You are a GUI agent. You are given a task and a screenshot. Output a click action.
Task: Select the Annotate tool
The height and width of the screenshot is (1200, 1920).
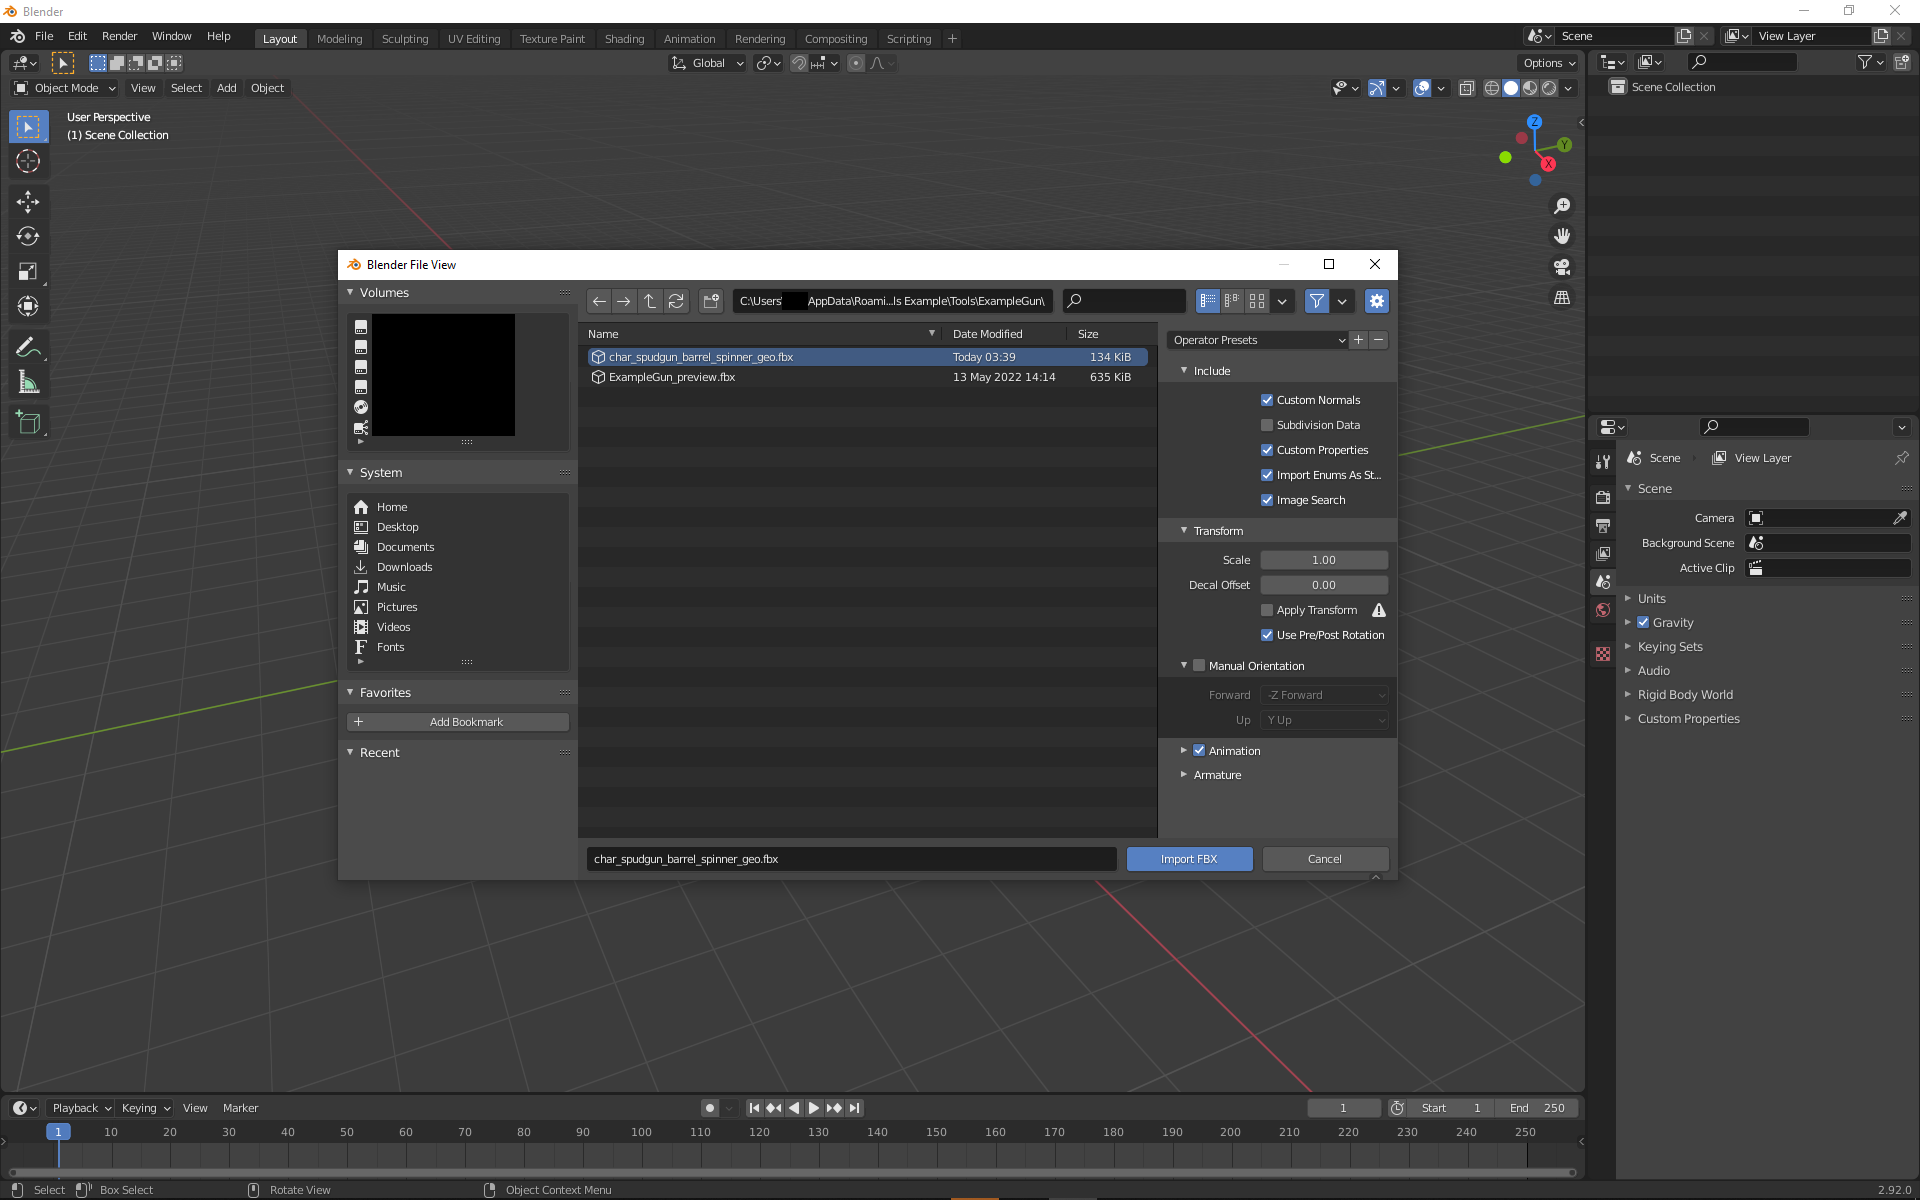point(28,348)
